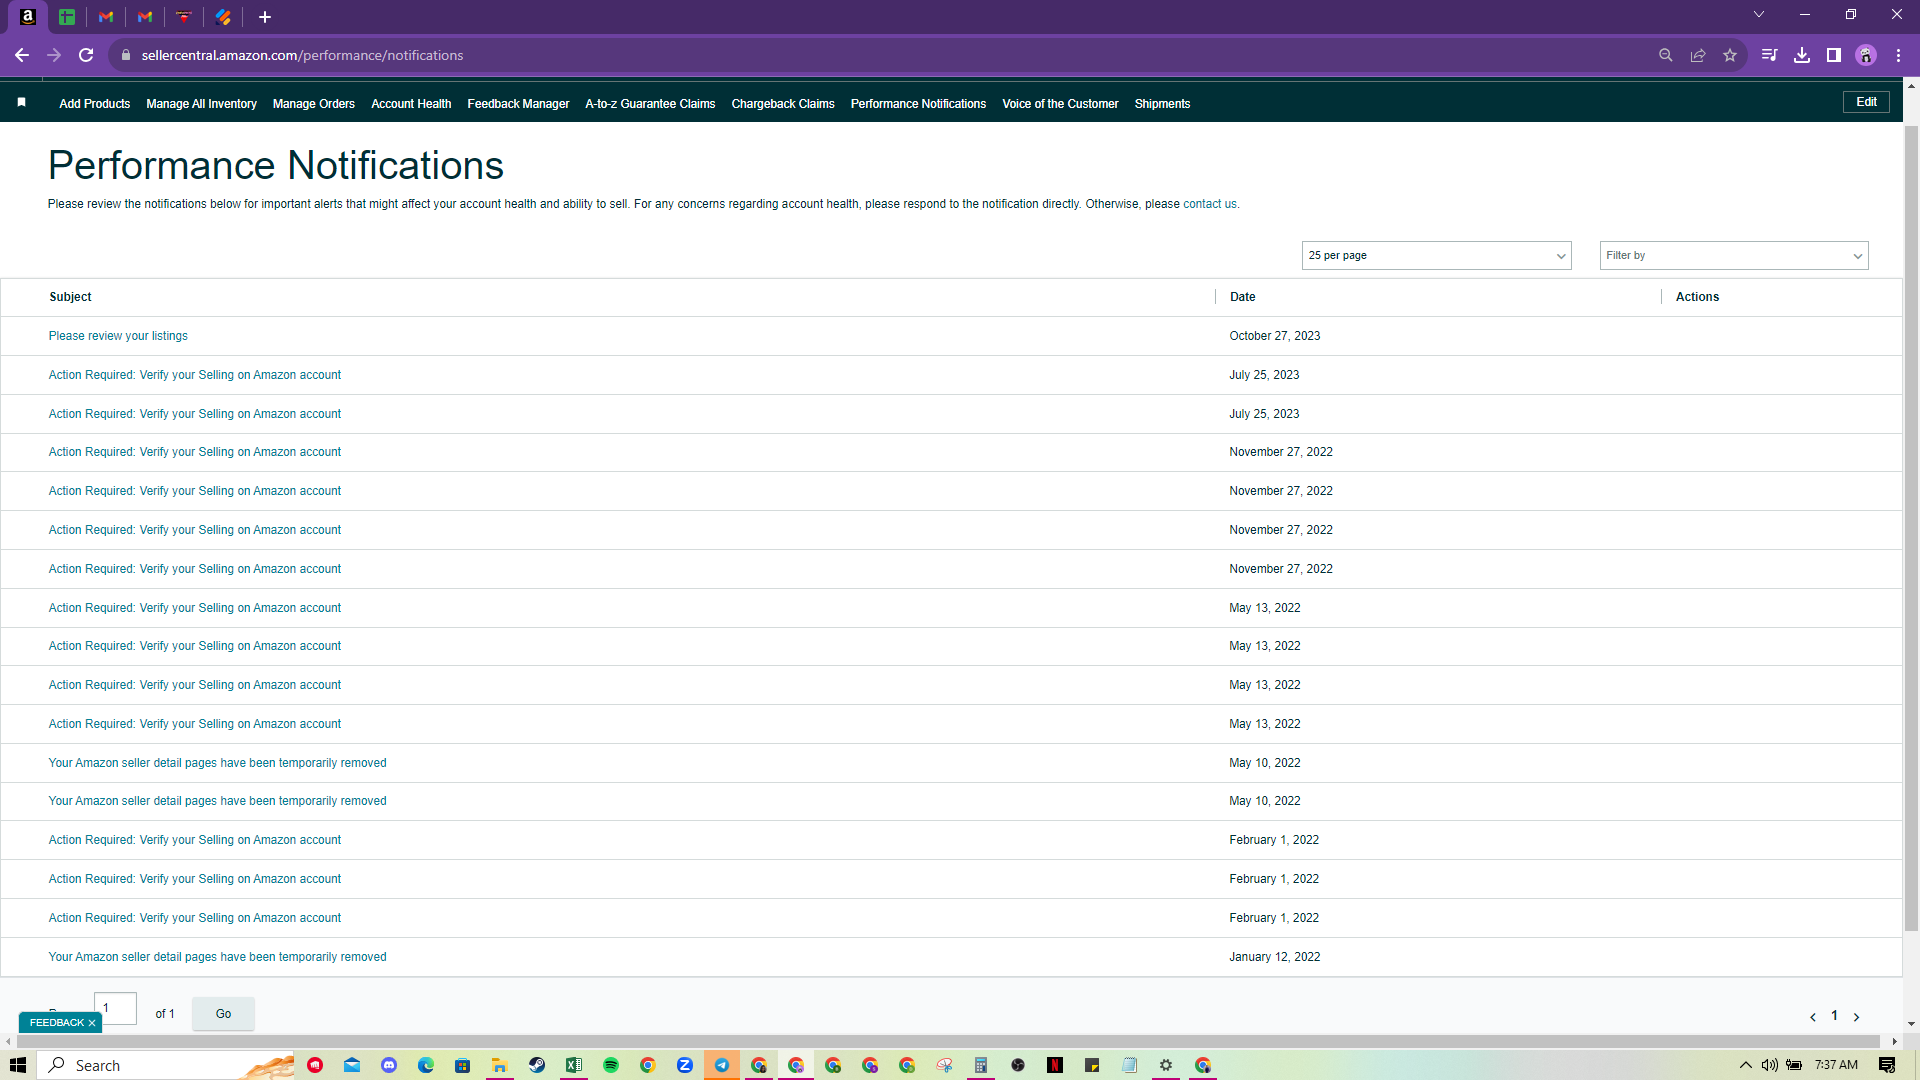Expand the 'Filter by' dropdown
The width and height of the screenshot is (1920, 1080).
pyautogui.click(x=1734, y=256)
